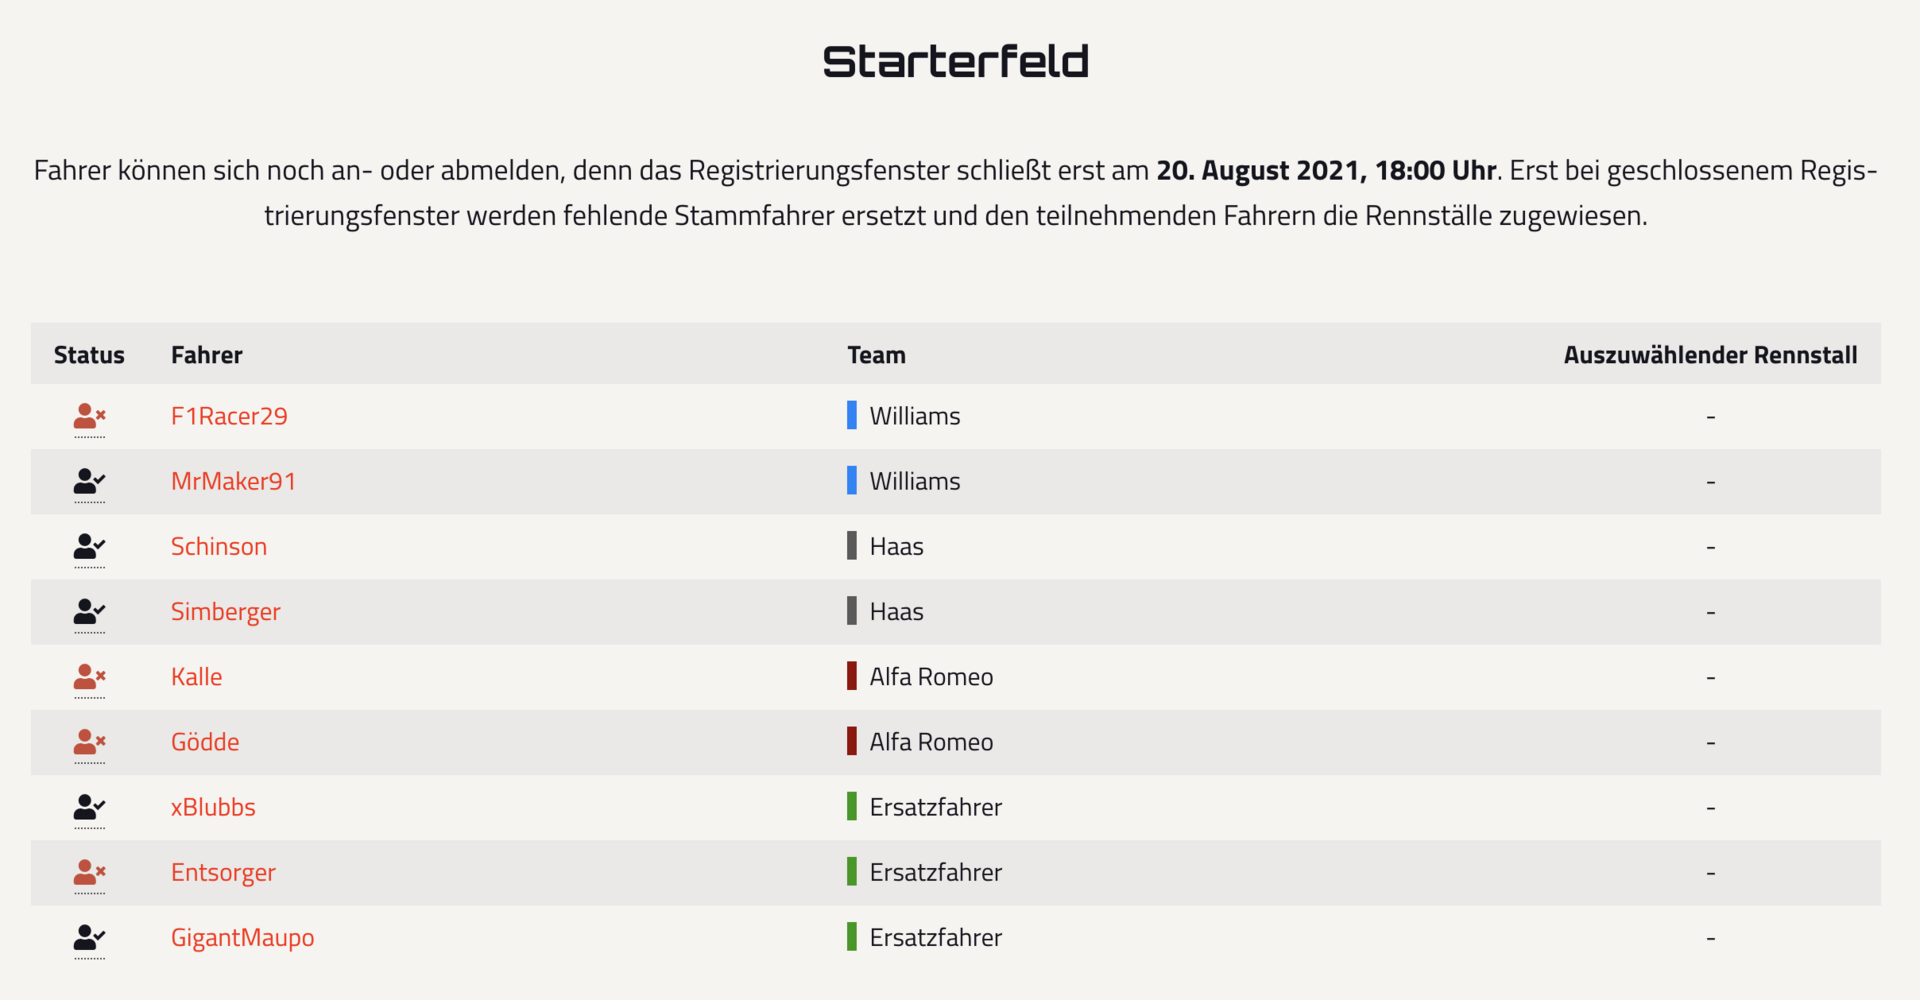Open F1Racer29's driver profile link
The height and width of the screenshot is (1000, 1920).
229,416
